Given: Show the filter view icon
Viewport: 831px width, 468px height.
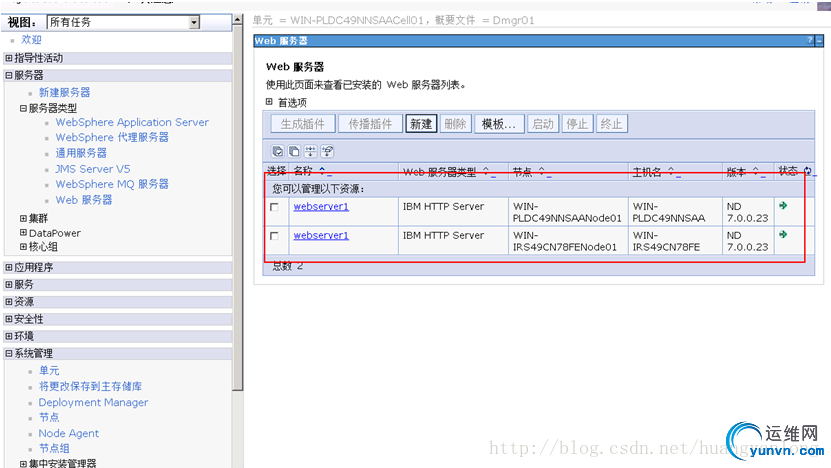Looking at the screenshot, I should tap(311, 152).
